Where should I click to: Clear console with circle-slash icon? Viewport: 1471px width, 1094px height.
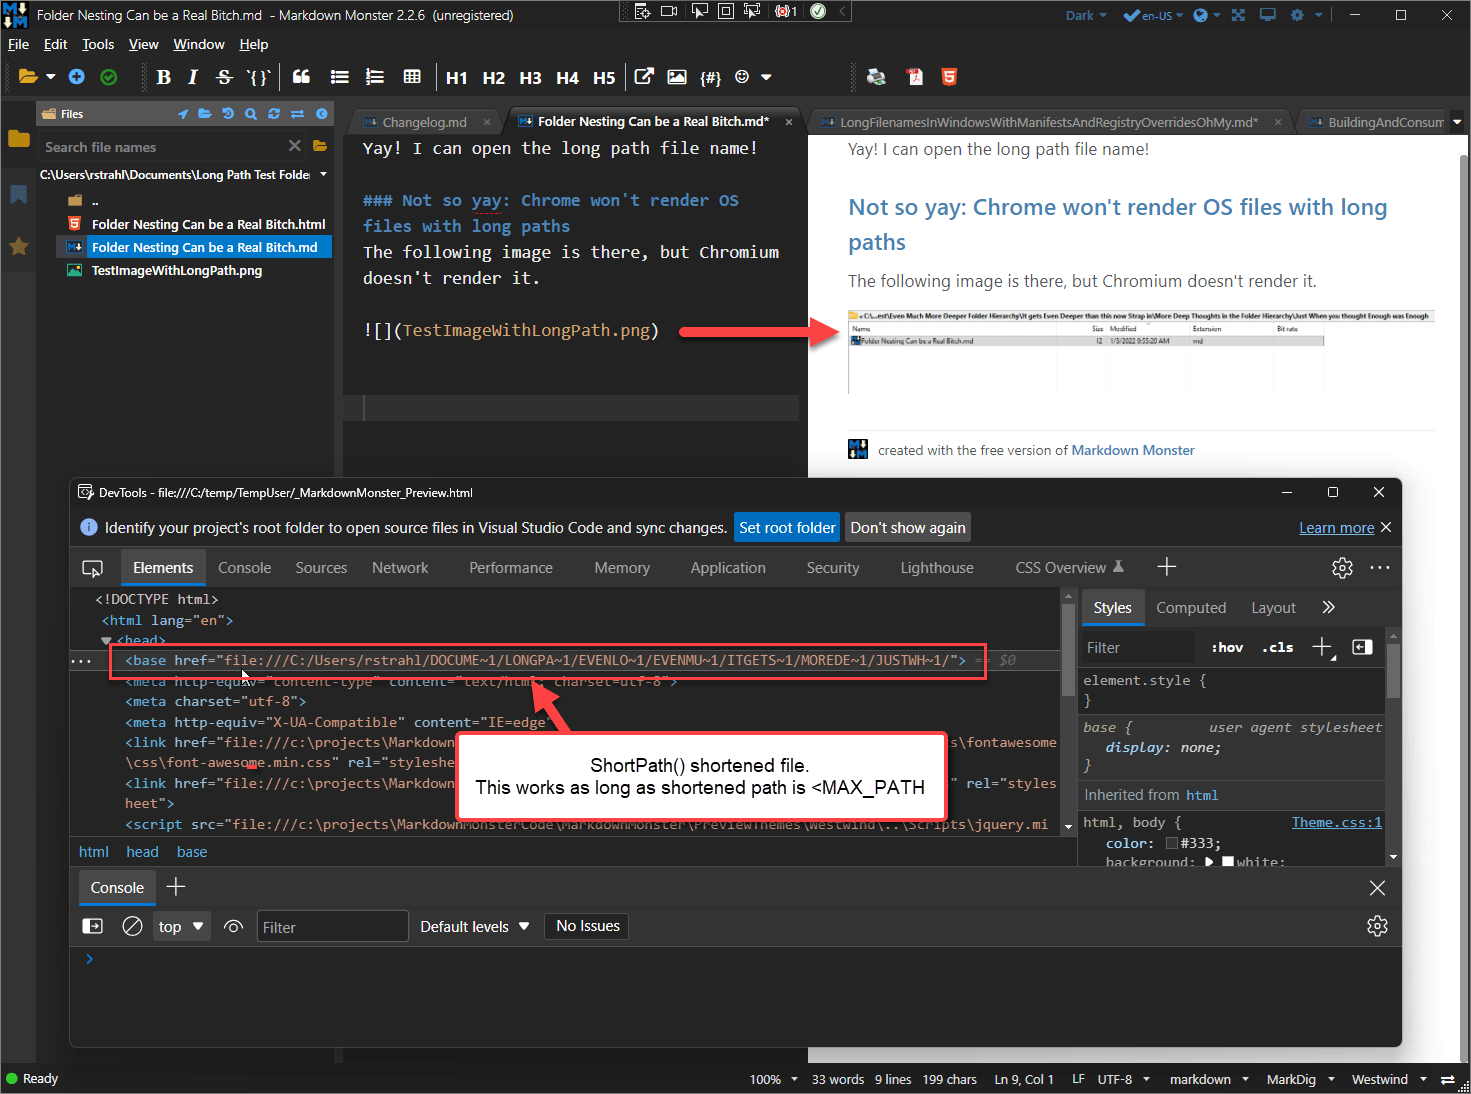[x=132, y=926]
